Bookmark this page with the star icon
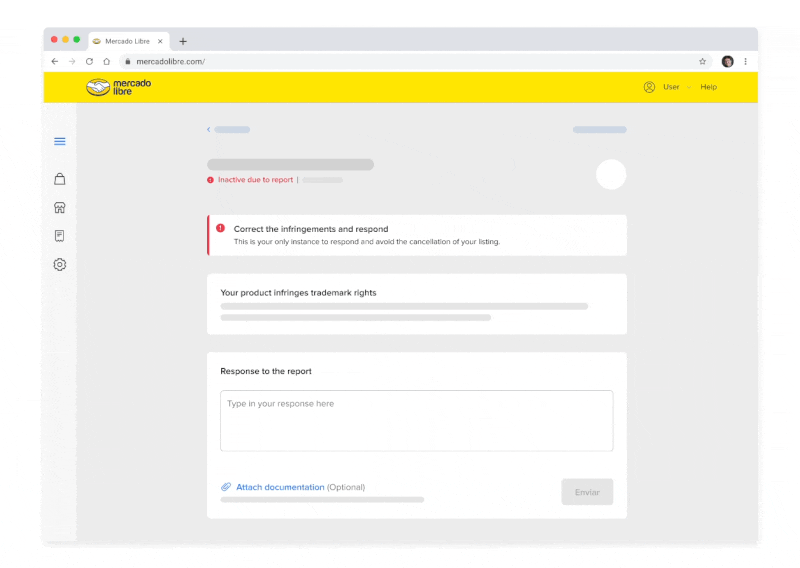Viewport: 800px width, 568px height. (x=703, y=61)
